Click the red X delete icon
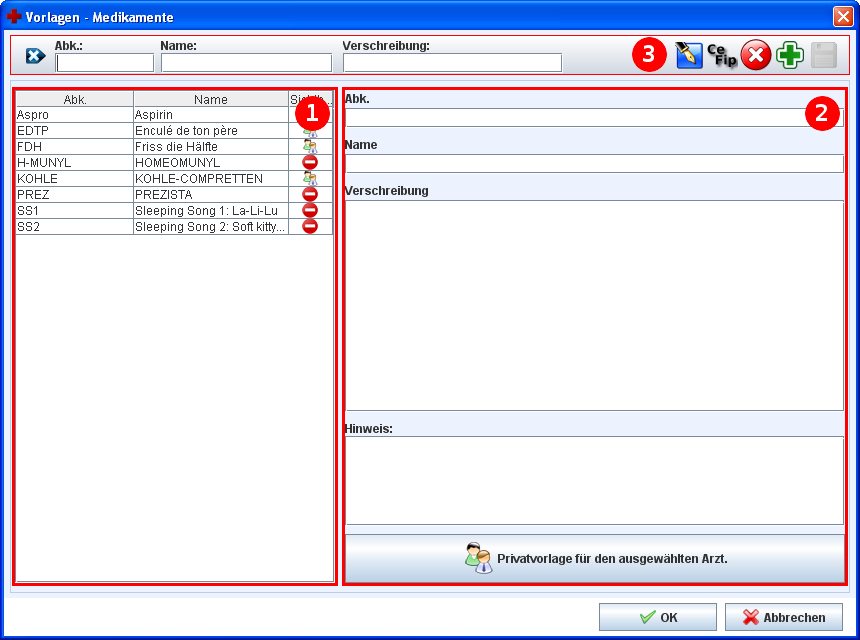This screenshot has width=860, height=640. point(755,55)
